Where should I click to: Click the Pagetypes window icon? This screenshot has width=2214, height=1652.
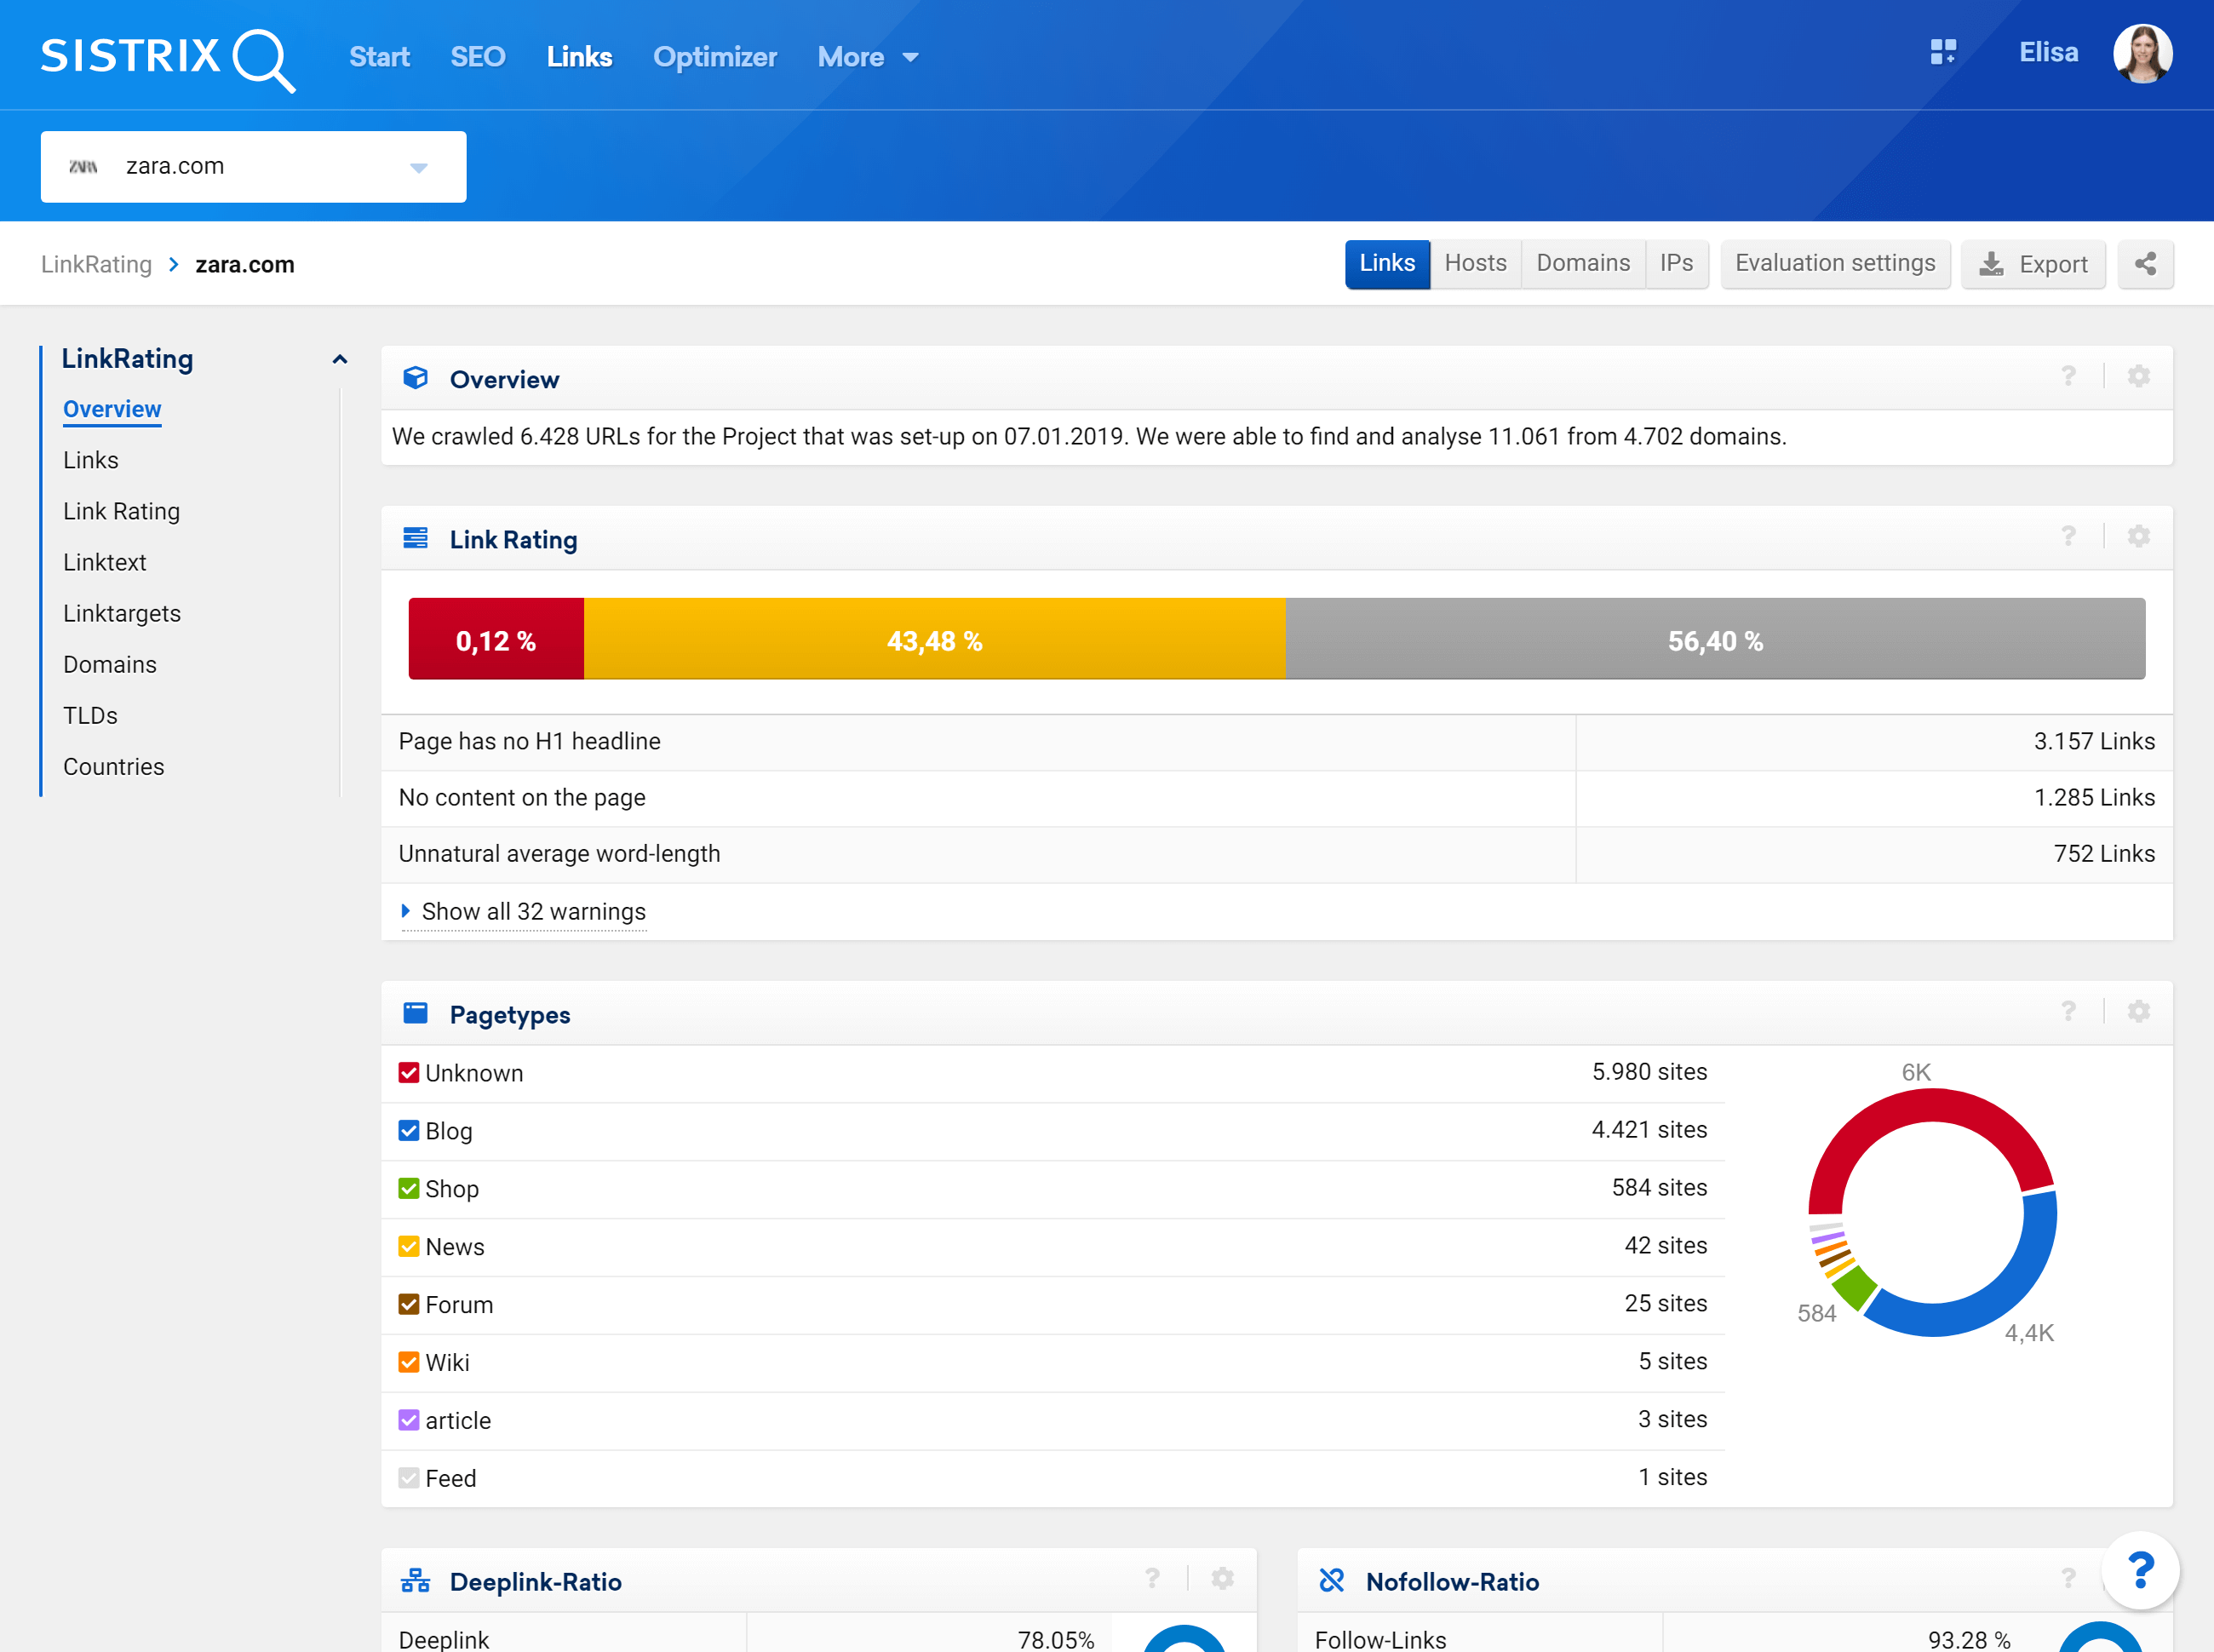(415, 1013)
